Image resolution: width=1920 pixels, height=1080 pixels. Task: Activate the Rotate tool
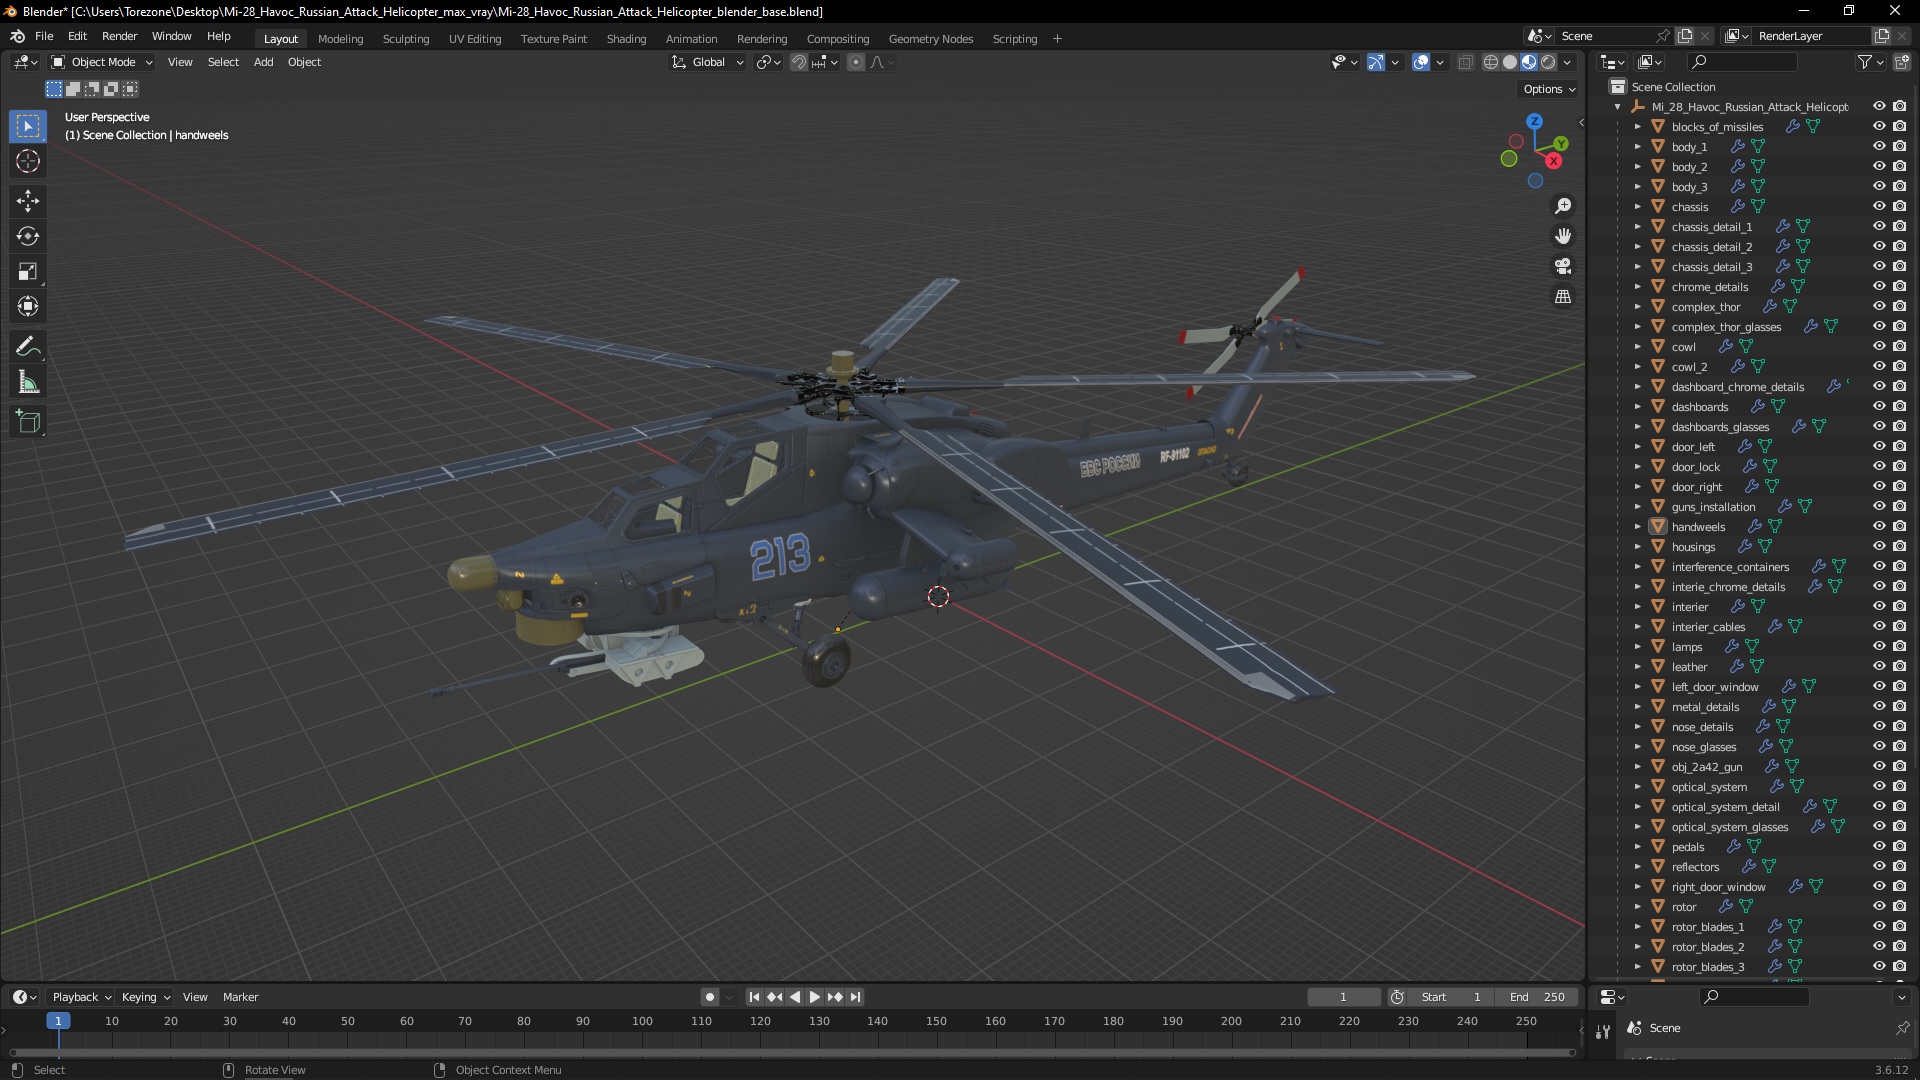pos(28,236)
